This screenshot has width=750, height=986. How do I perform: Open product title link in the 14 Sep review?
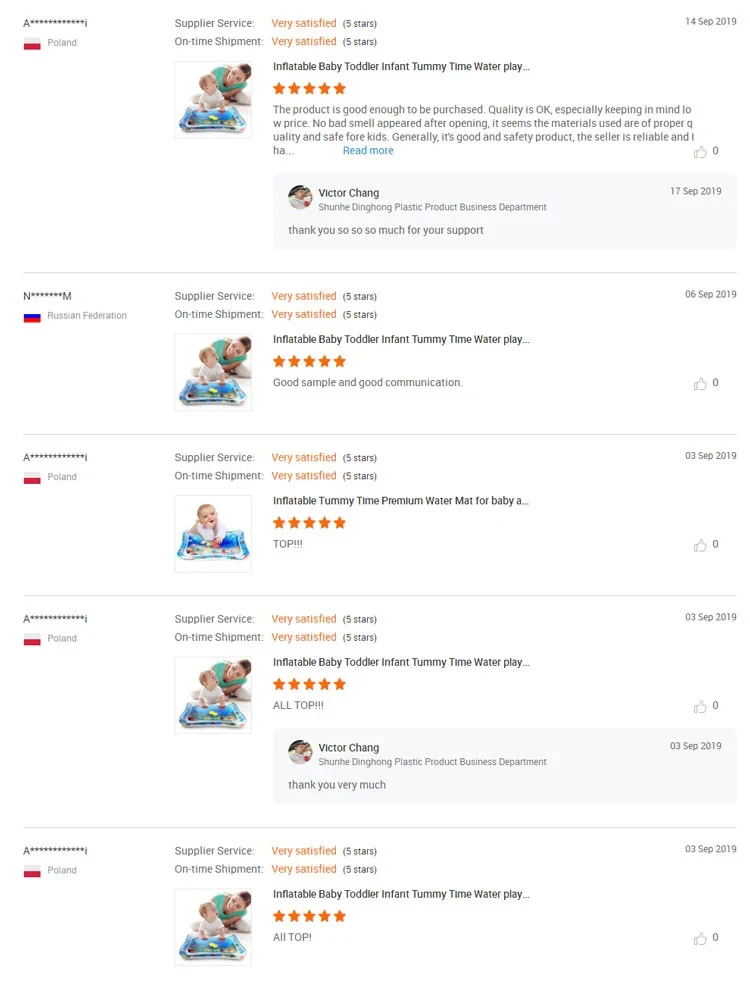[x=401, y=67]
